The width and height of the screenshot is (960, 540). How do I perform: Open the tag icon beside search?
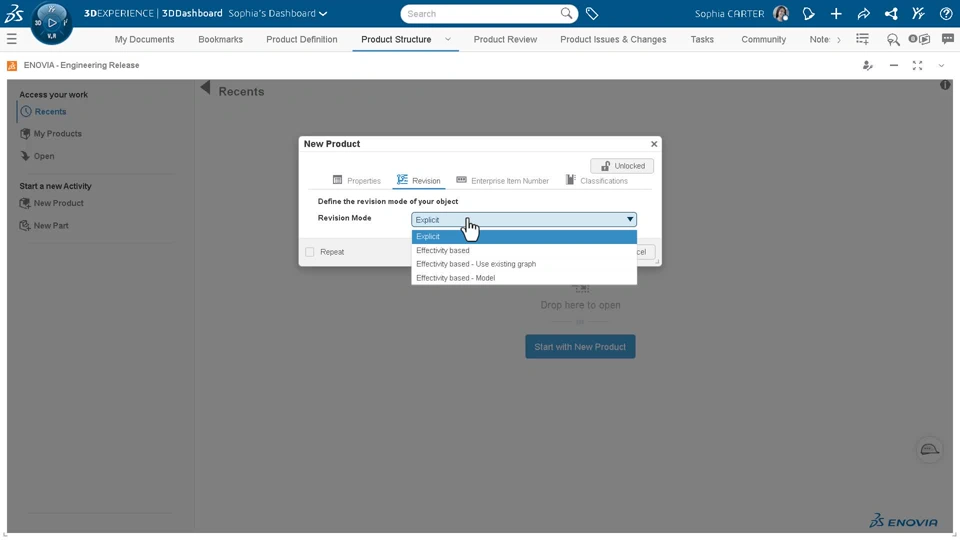point(592,13)
